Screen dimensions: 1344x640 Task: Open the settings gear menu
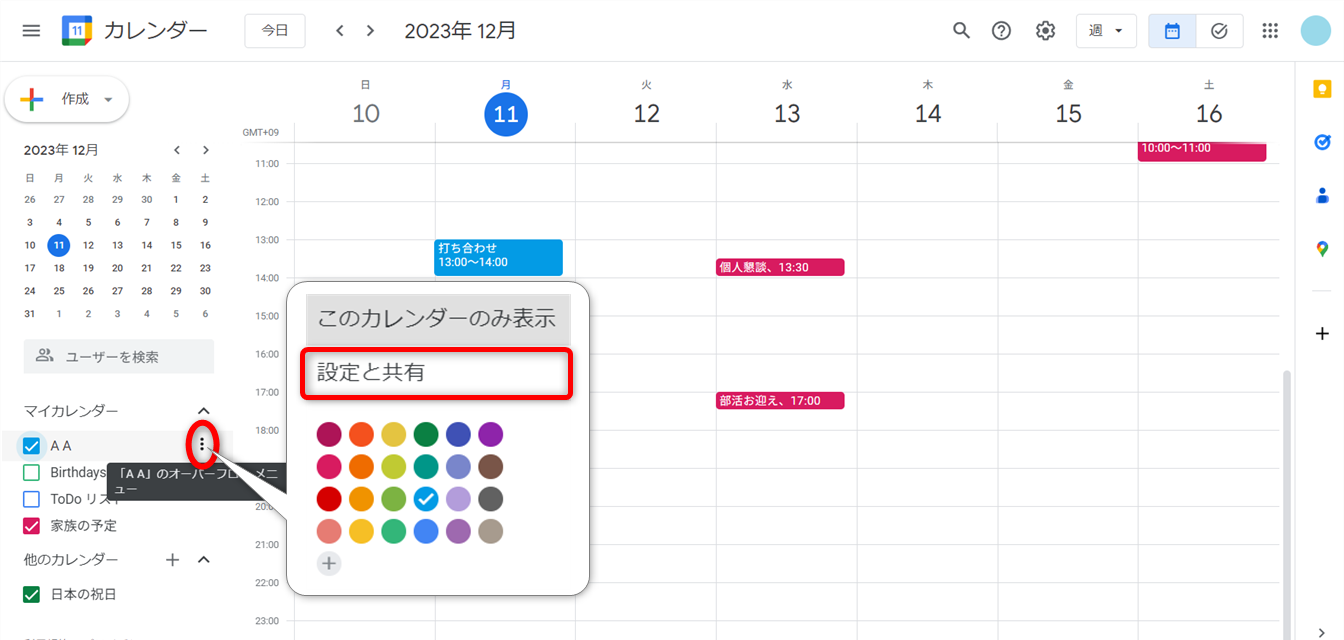1045,31
